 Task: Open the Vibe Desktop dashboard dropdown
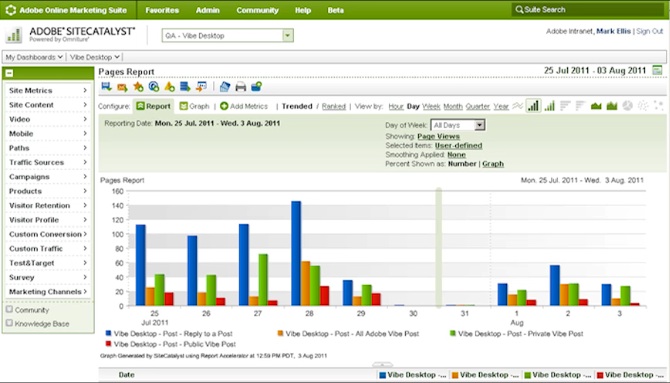pos(94,57)
